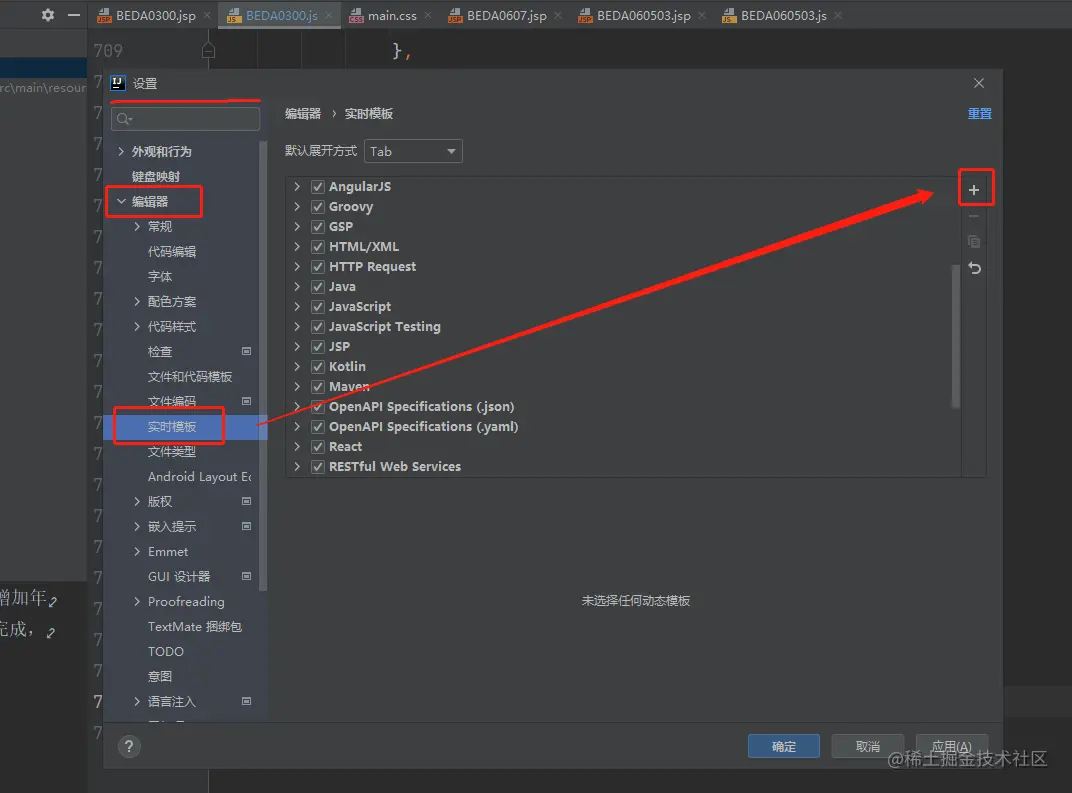Viewport: 1072px width, 793px height.
Task: Click the hide panel minus icon in IDE toolbar
Action: 74,14
